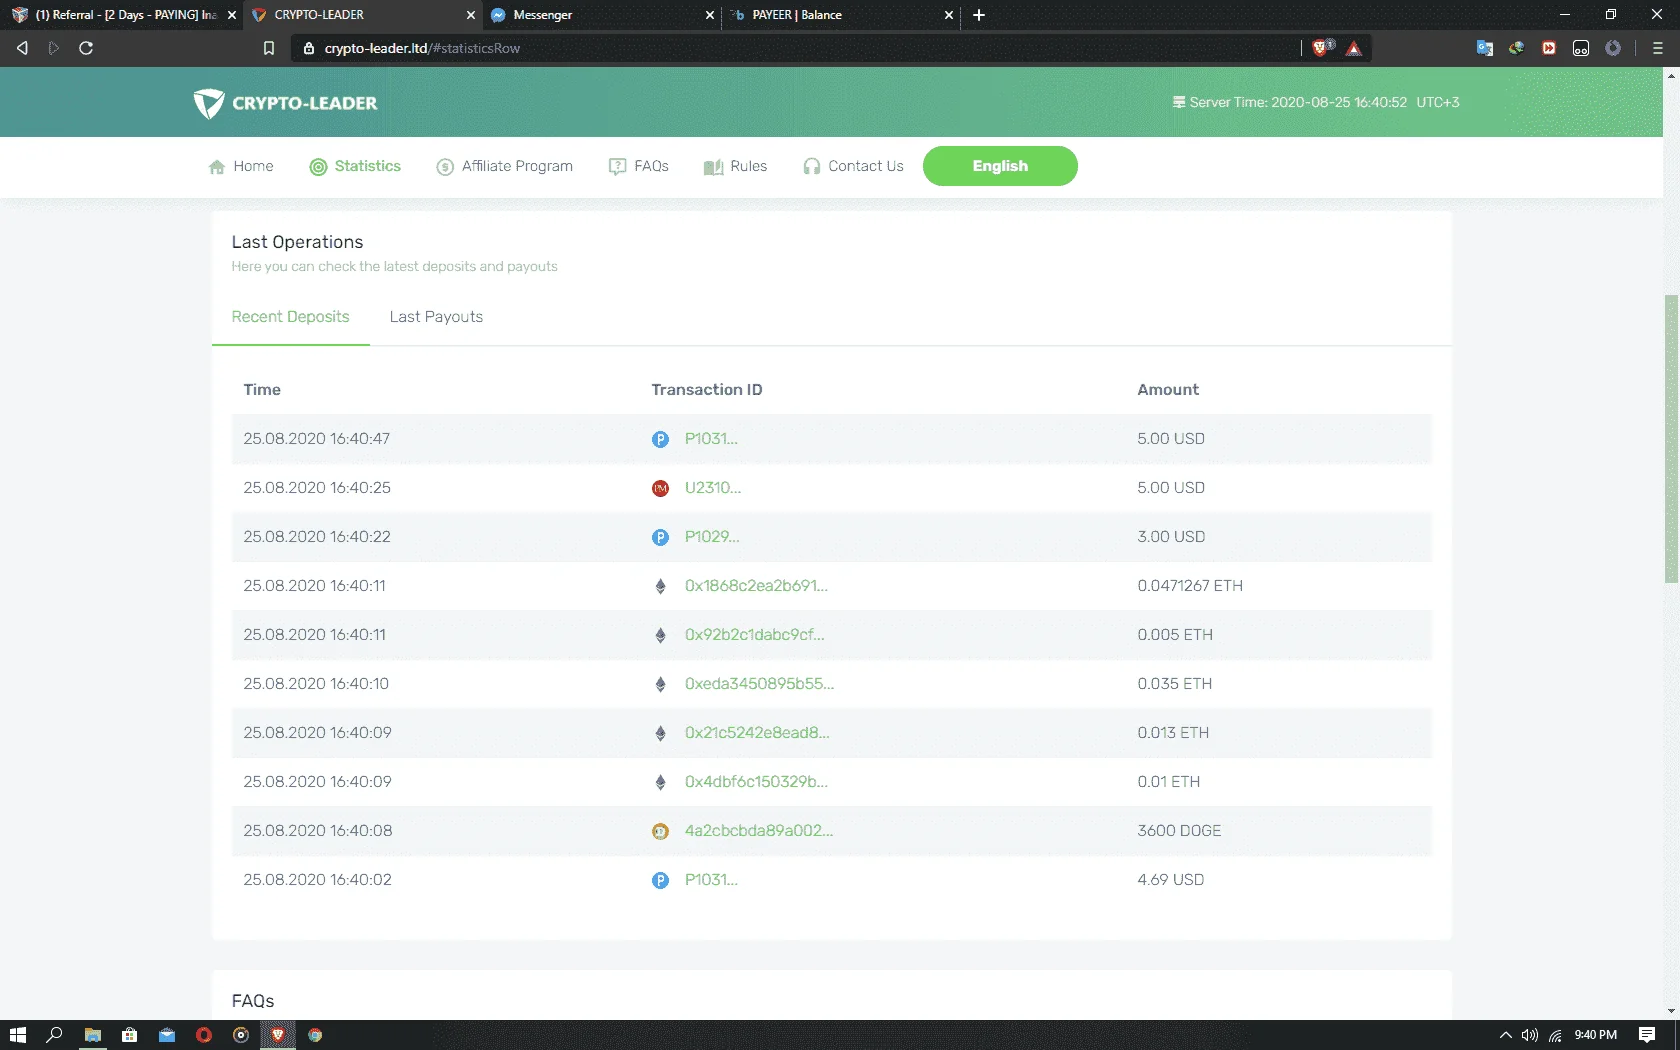This screenshot has width=1680, height=1050.
Task: Switch to the Referral PAYING browser tab
Action: [x=120, y=15]
